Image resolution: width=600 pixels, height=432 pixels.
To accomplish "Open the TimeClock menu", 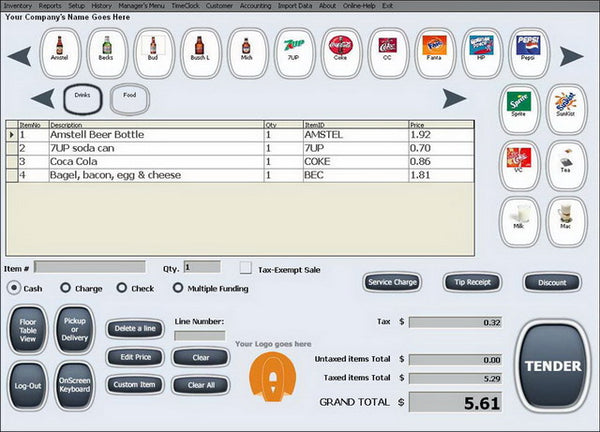I will 185,6.
